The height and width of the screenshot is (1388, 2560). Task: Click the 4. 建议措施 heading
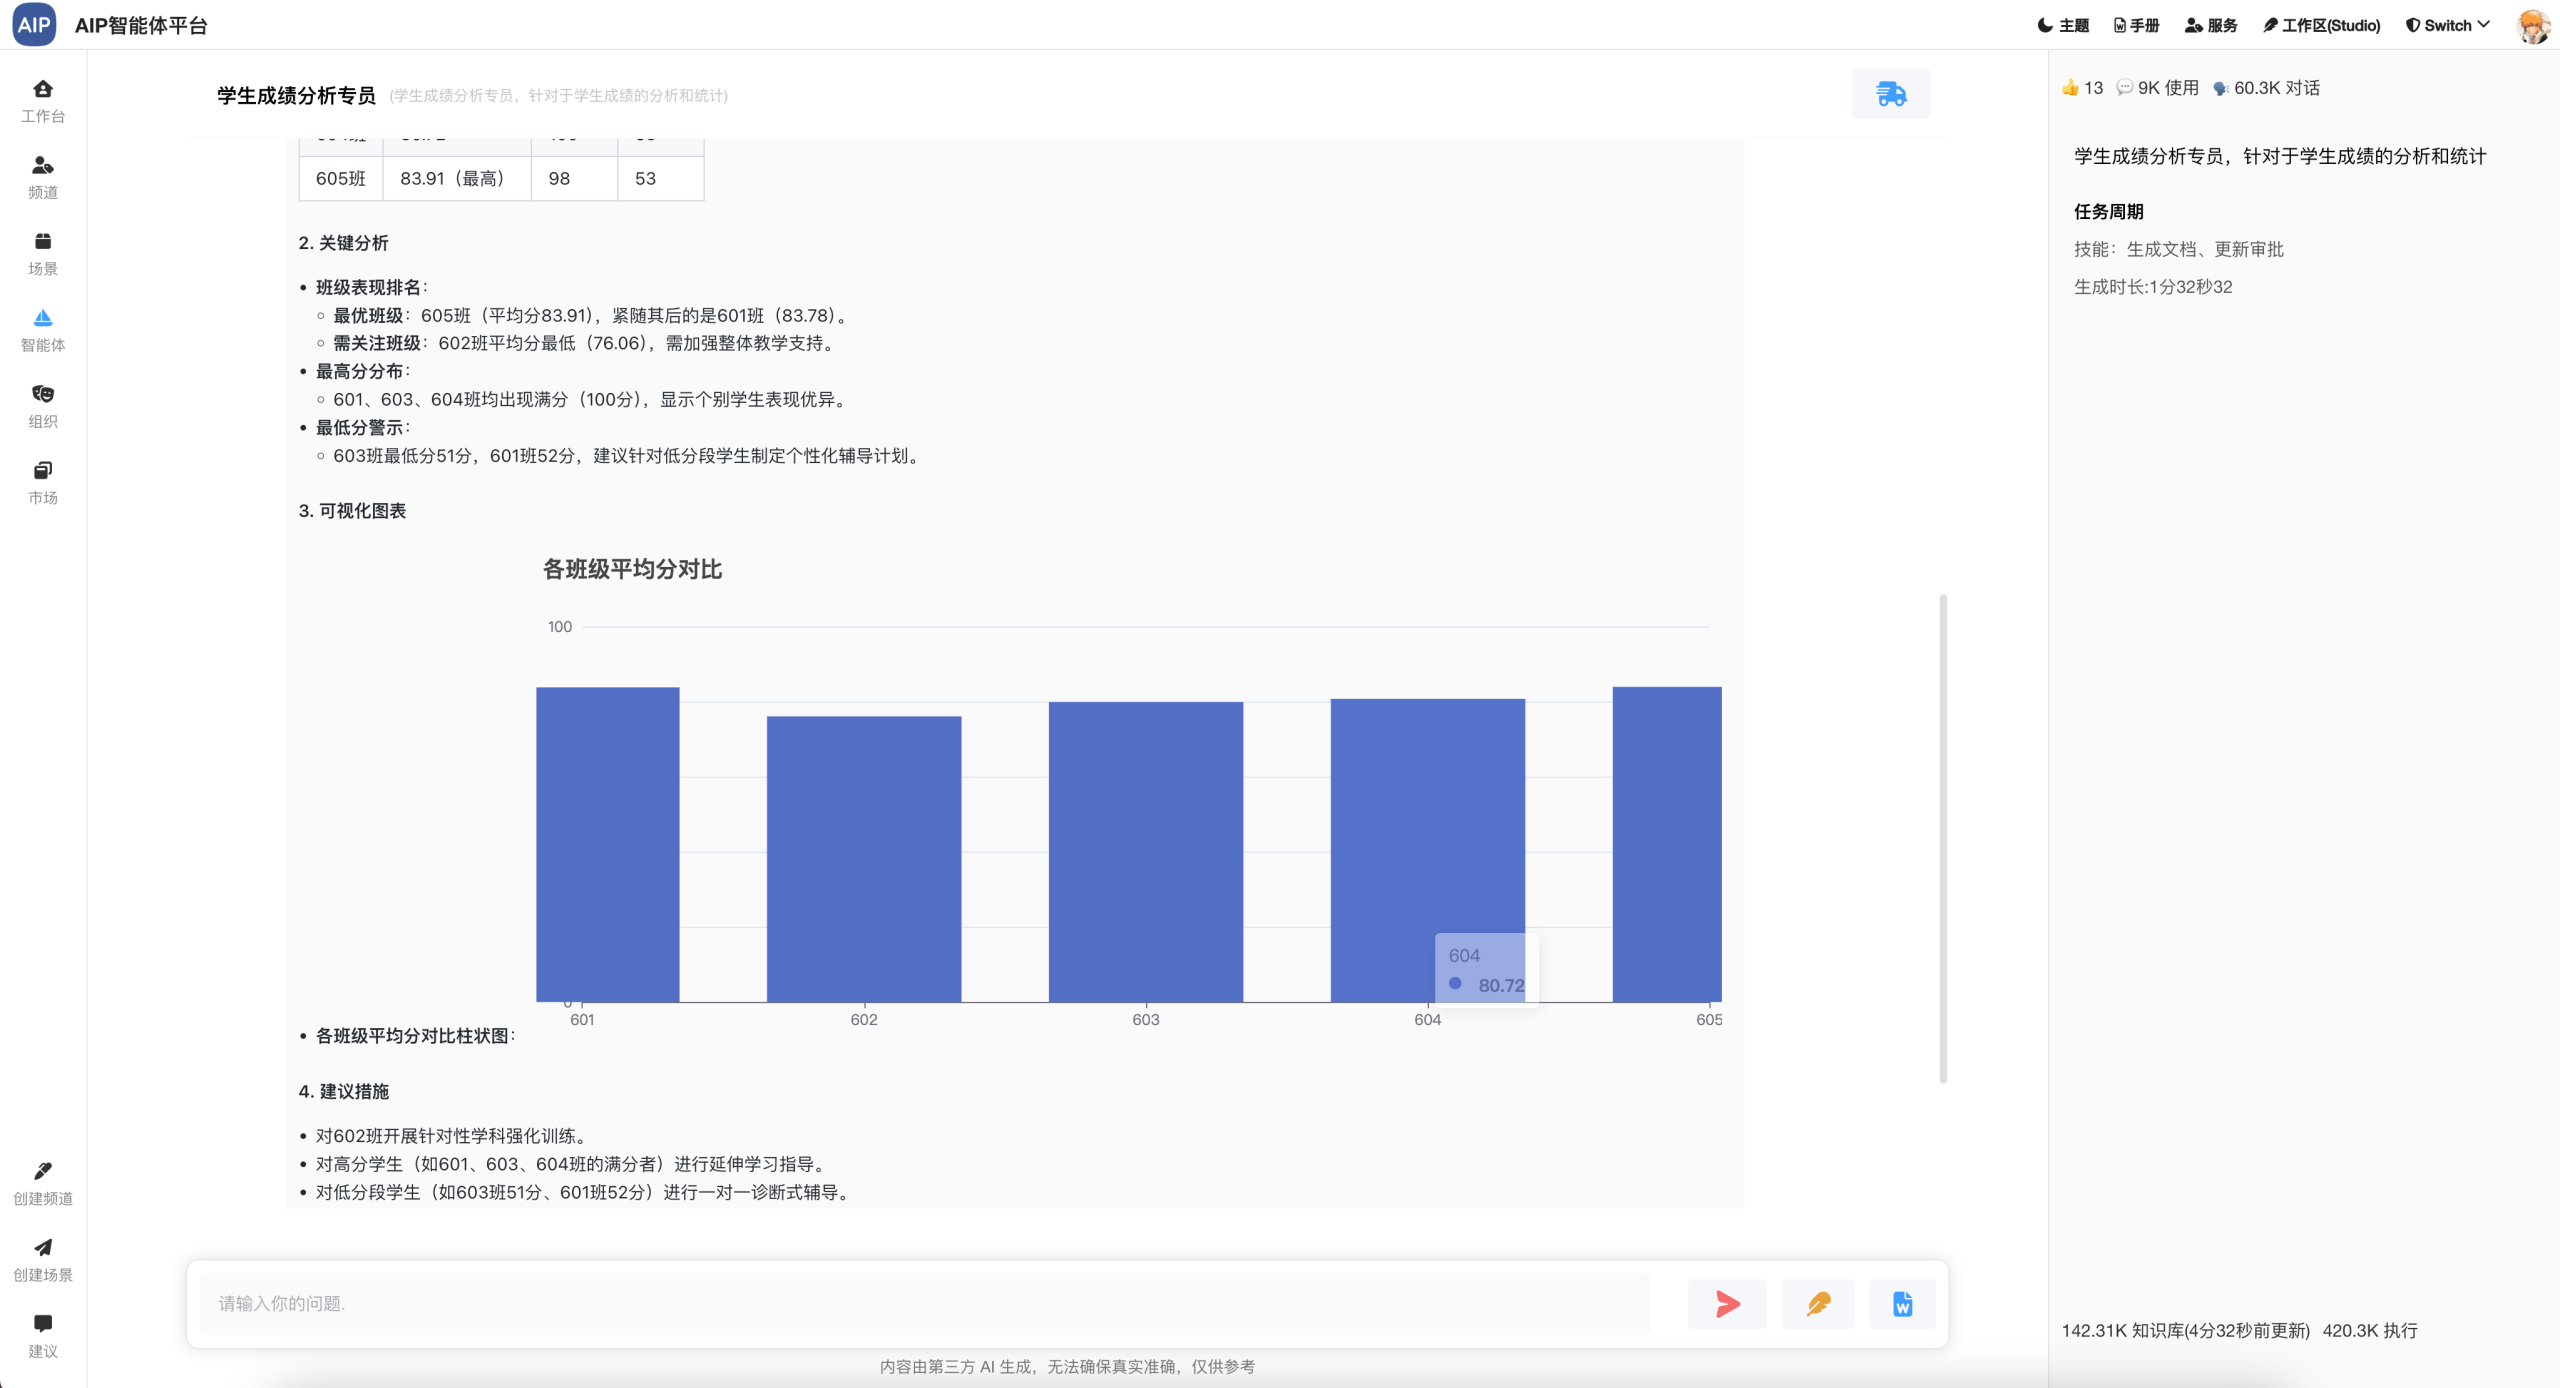(x=343, y=1091)
